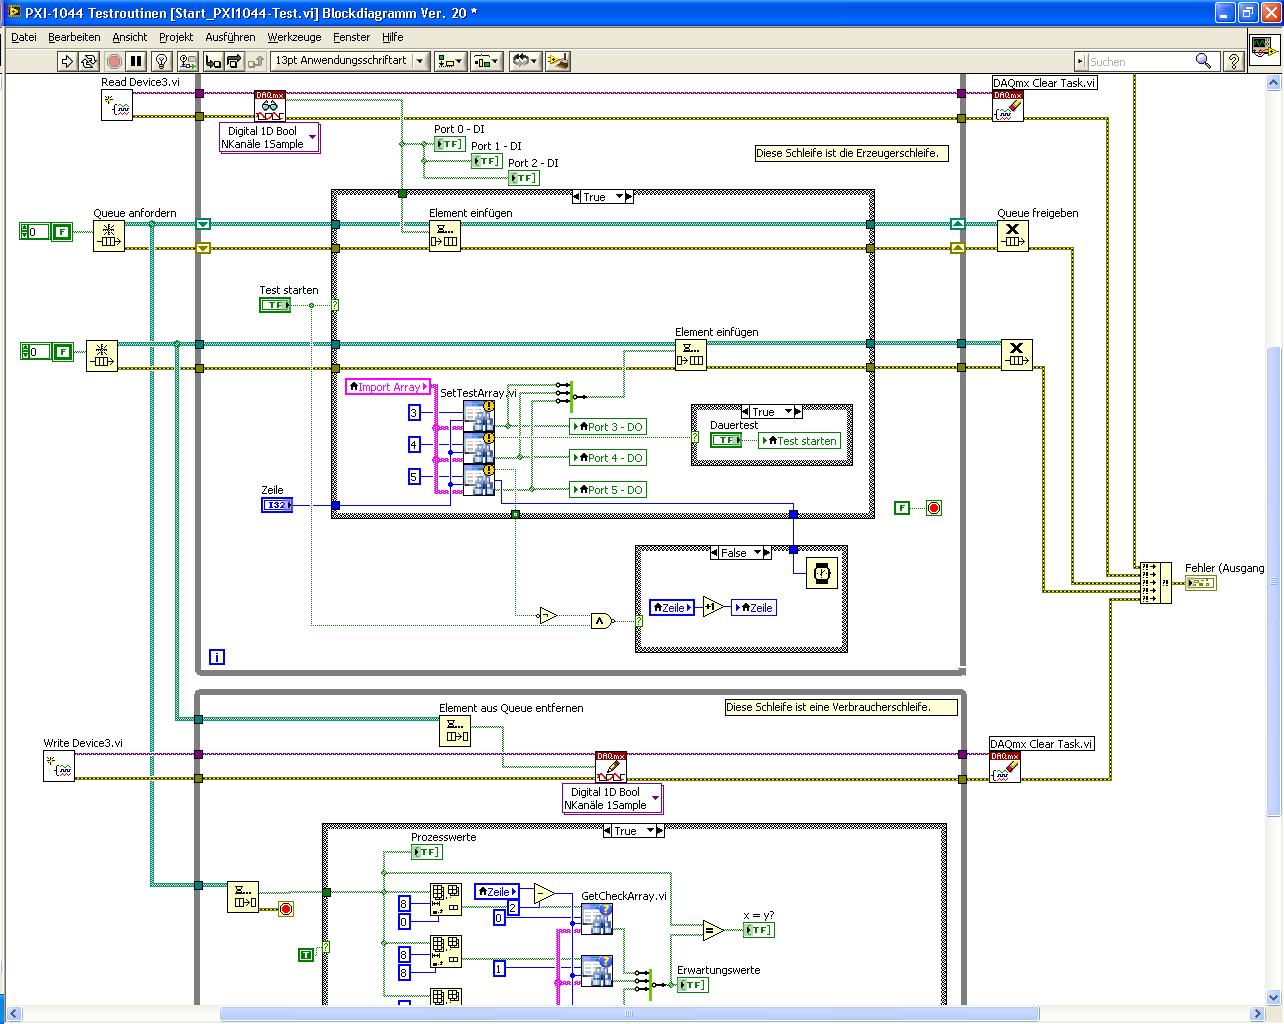Select the Queue freigeben node
Screen dimensions: 1284x1024
pyautogui.click(x=1013, y=236)
